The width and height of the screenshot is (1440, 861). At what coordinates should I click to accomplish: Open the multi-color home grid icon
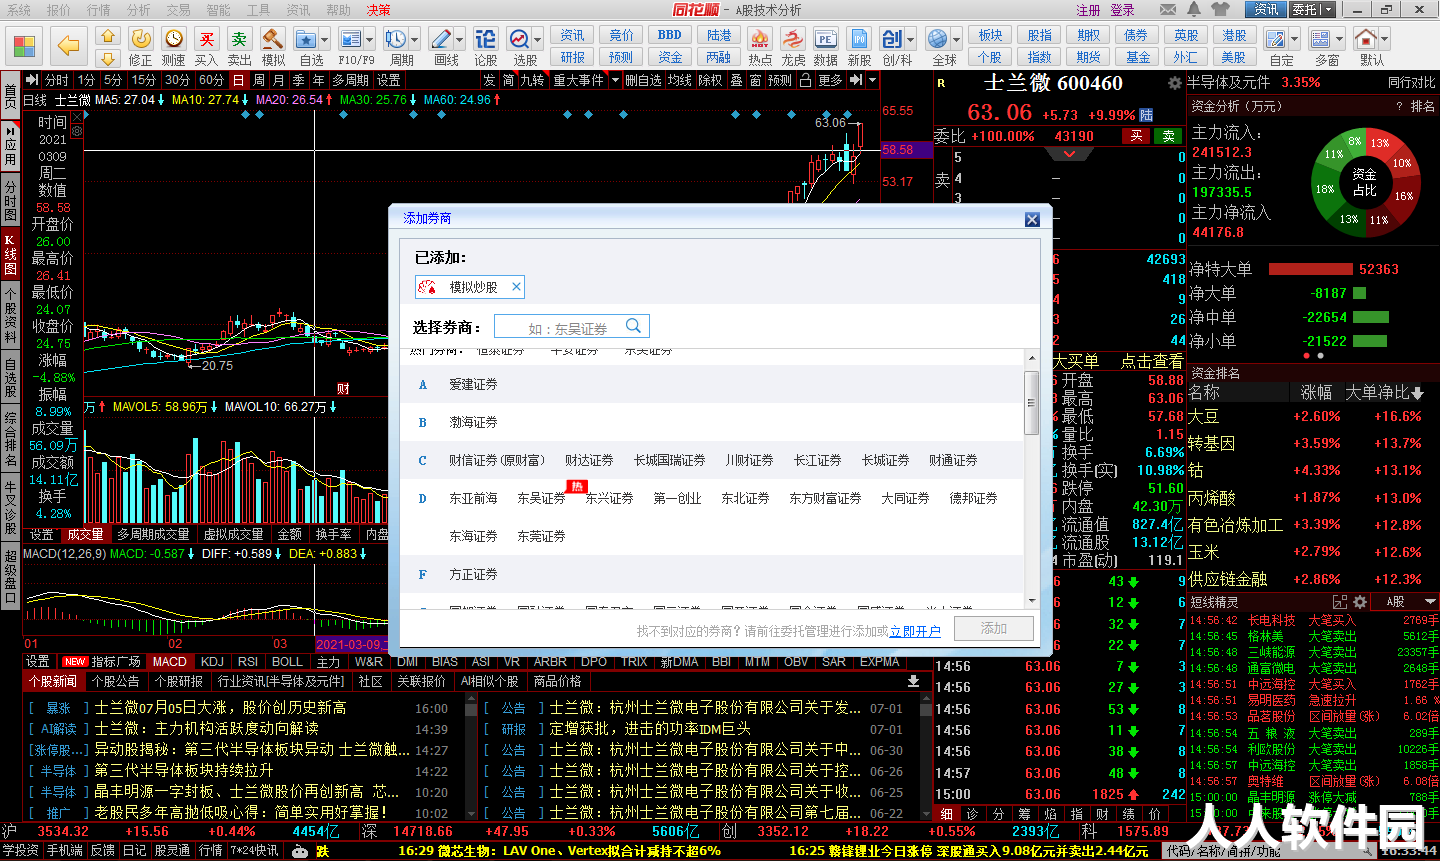[x=24, y=46]
